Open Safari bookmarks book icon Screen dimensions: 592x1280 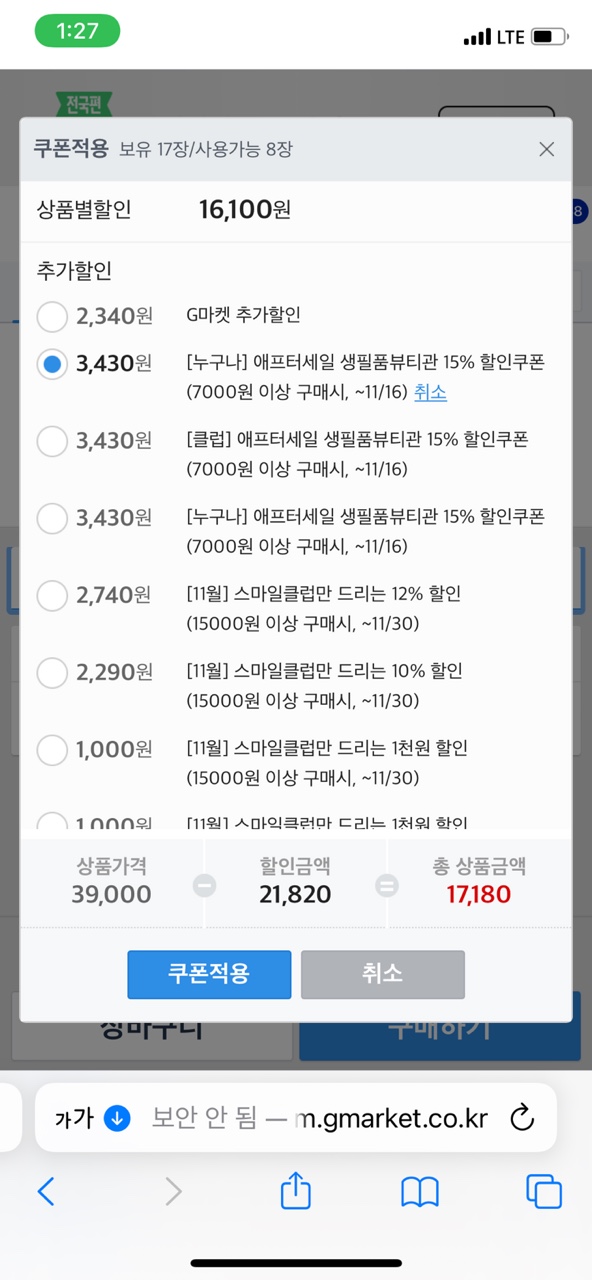pos(420,1191)
